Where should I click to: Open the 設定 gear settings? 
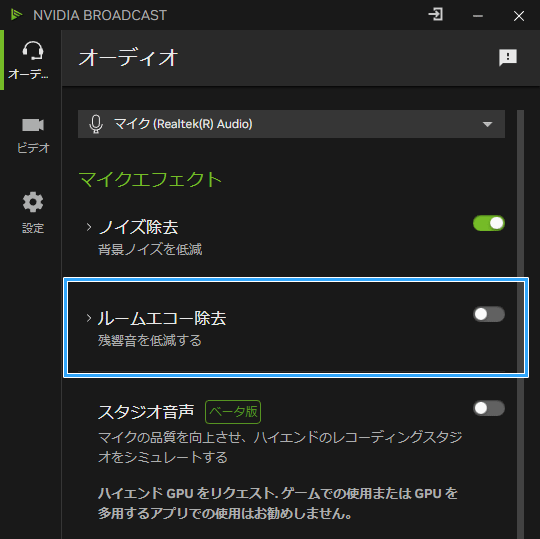click(x=33, y=213)
